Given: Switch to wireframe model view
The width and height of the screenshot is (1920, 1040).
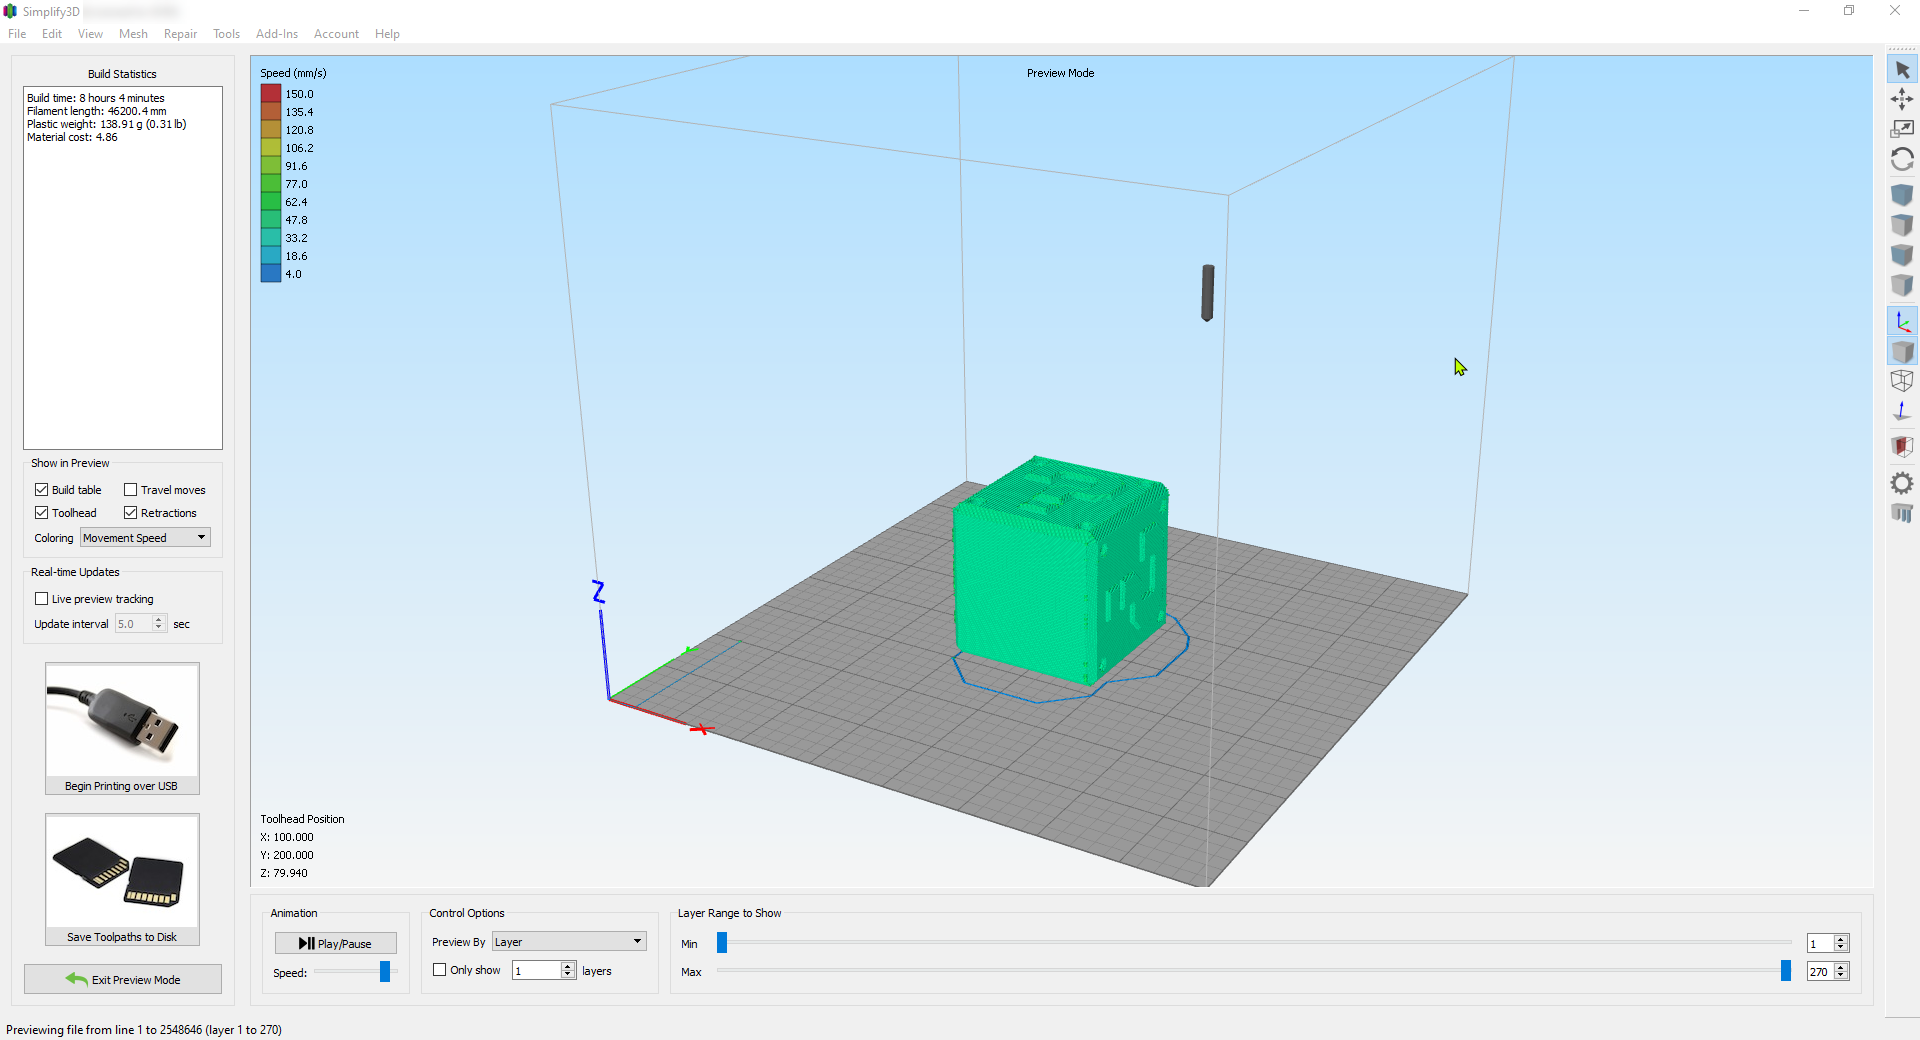Looking at the screenshot, I should pos(1902,381).
